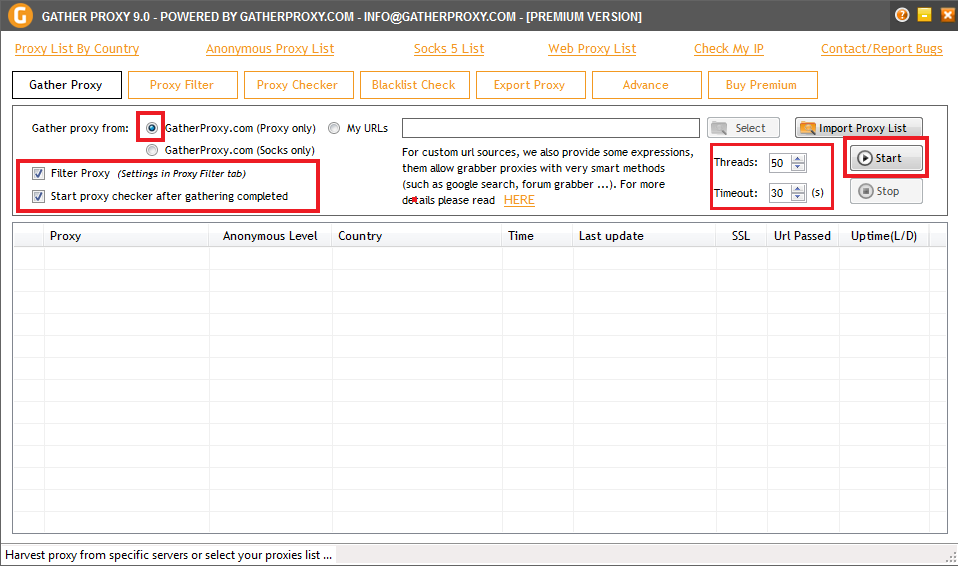Viewport: 958px width, 566px height.
Task: Open the Socks 5 List link
Action: [449, 49]
